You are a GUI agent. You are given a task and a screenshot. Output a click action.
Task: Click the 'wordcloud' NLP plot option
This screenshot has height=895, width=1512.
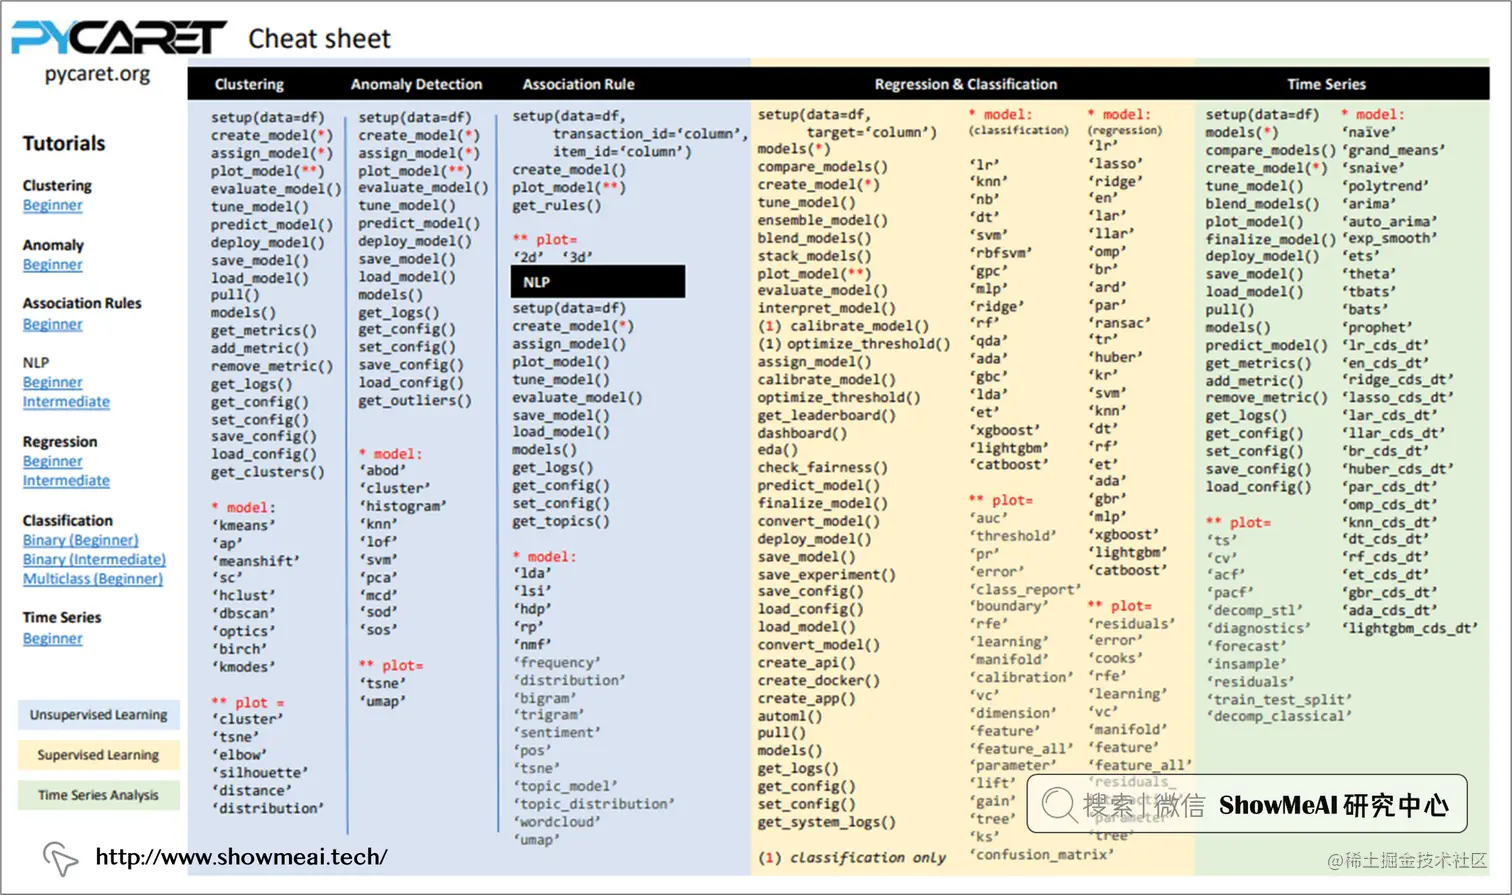coord(557,822)
